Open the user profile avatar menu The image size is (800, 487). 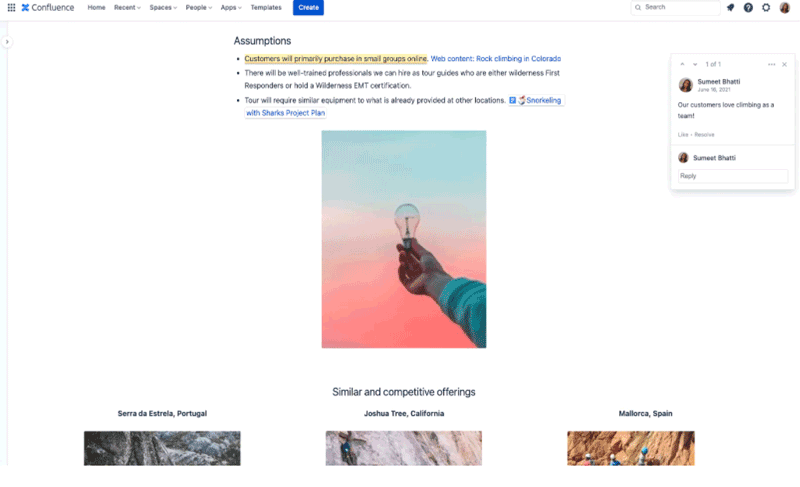click(785, 7)
